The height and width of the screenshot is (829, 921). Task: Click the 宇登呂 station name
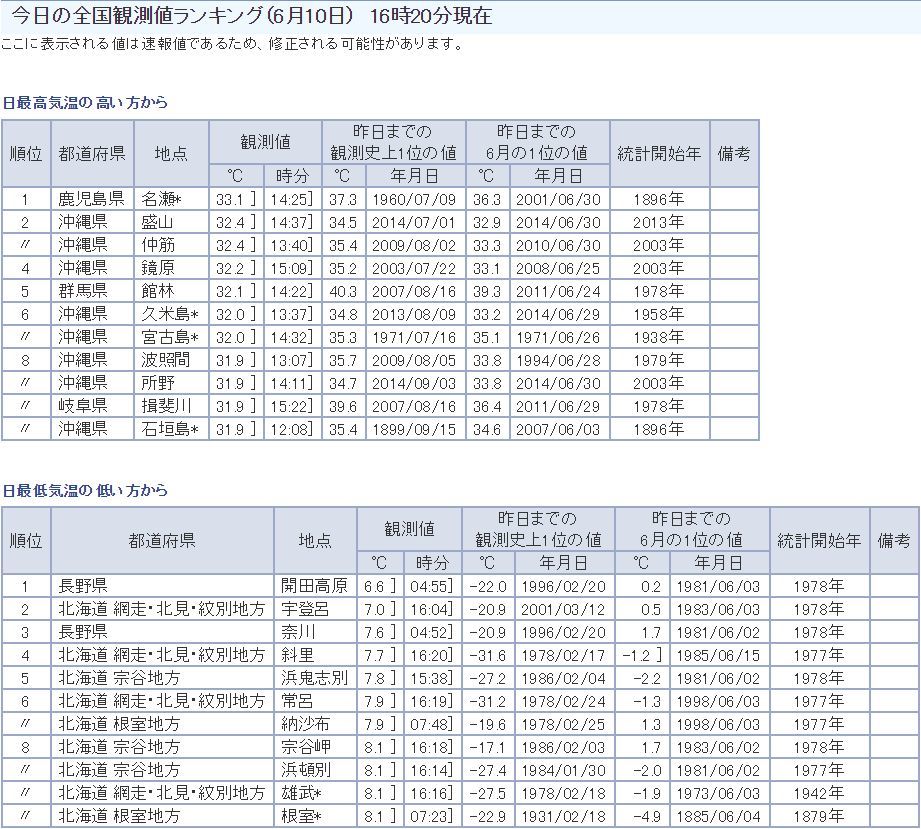pos(303,609)
